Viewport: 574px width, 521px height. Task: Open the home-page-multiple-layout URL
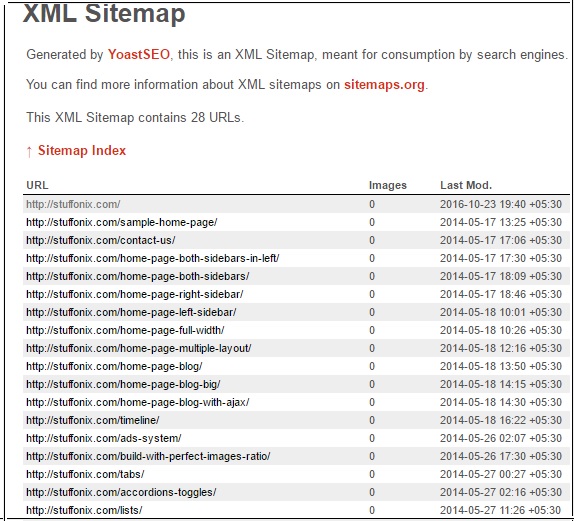coord(139,348)
